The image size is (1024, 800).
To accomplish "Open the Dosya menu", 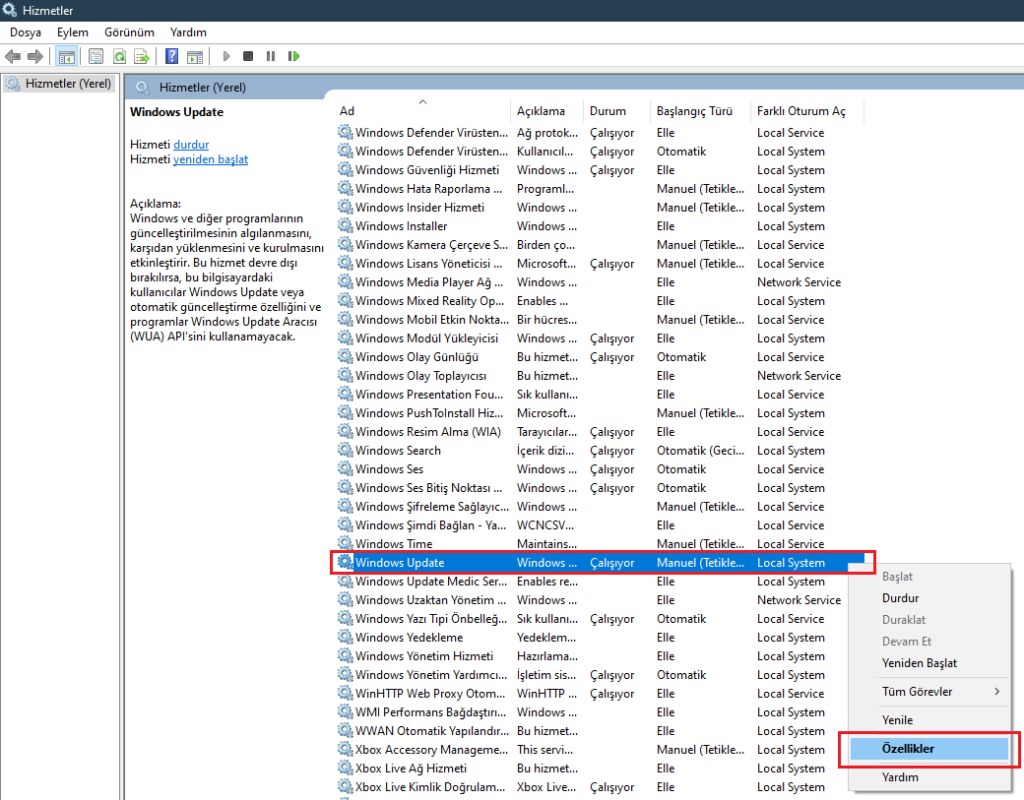I will pos(25,33).
